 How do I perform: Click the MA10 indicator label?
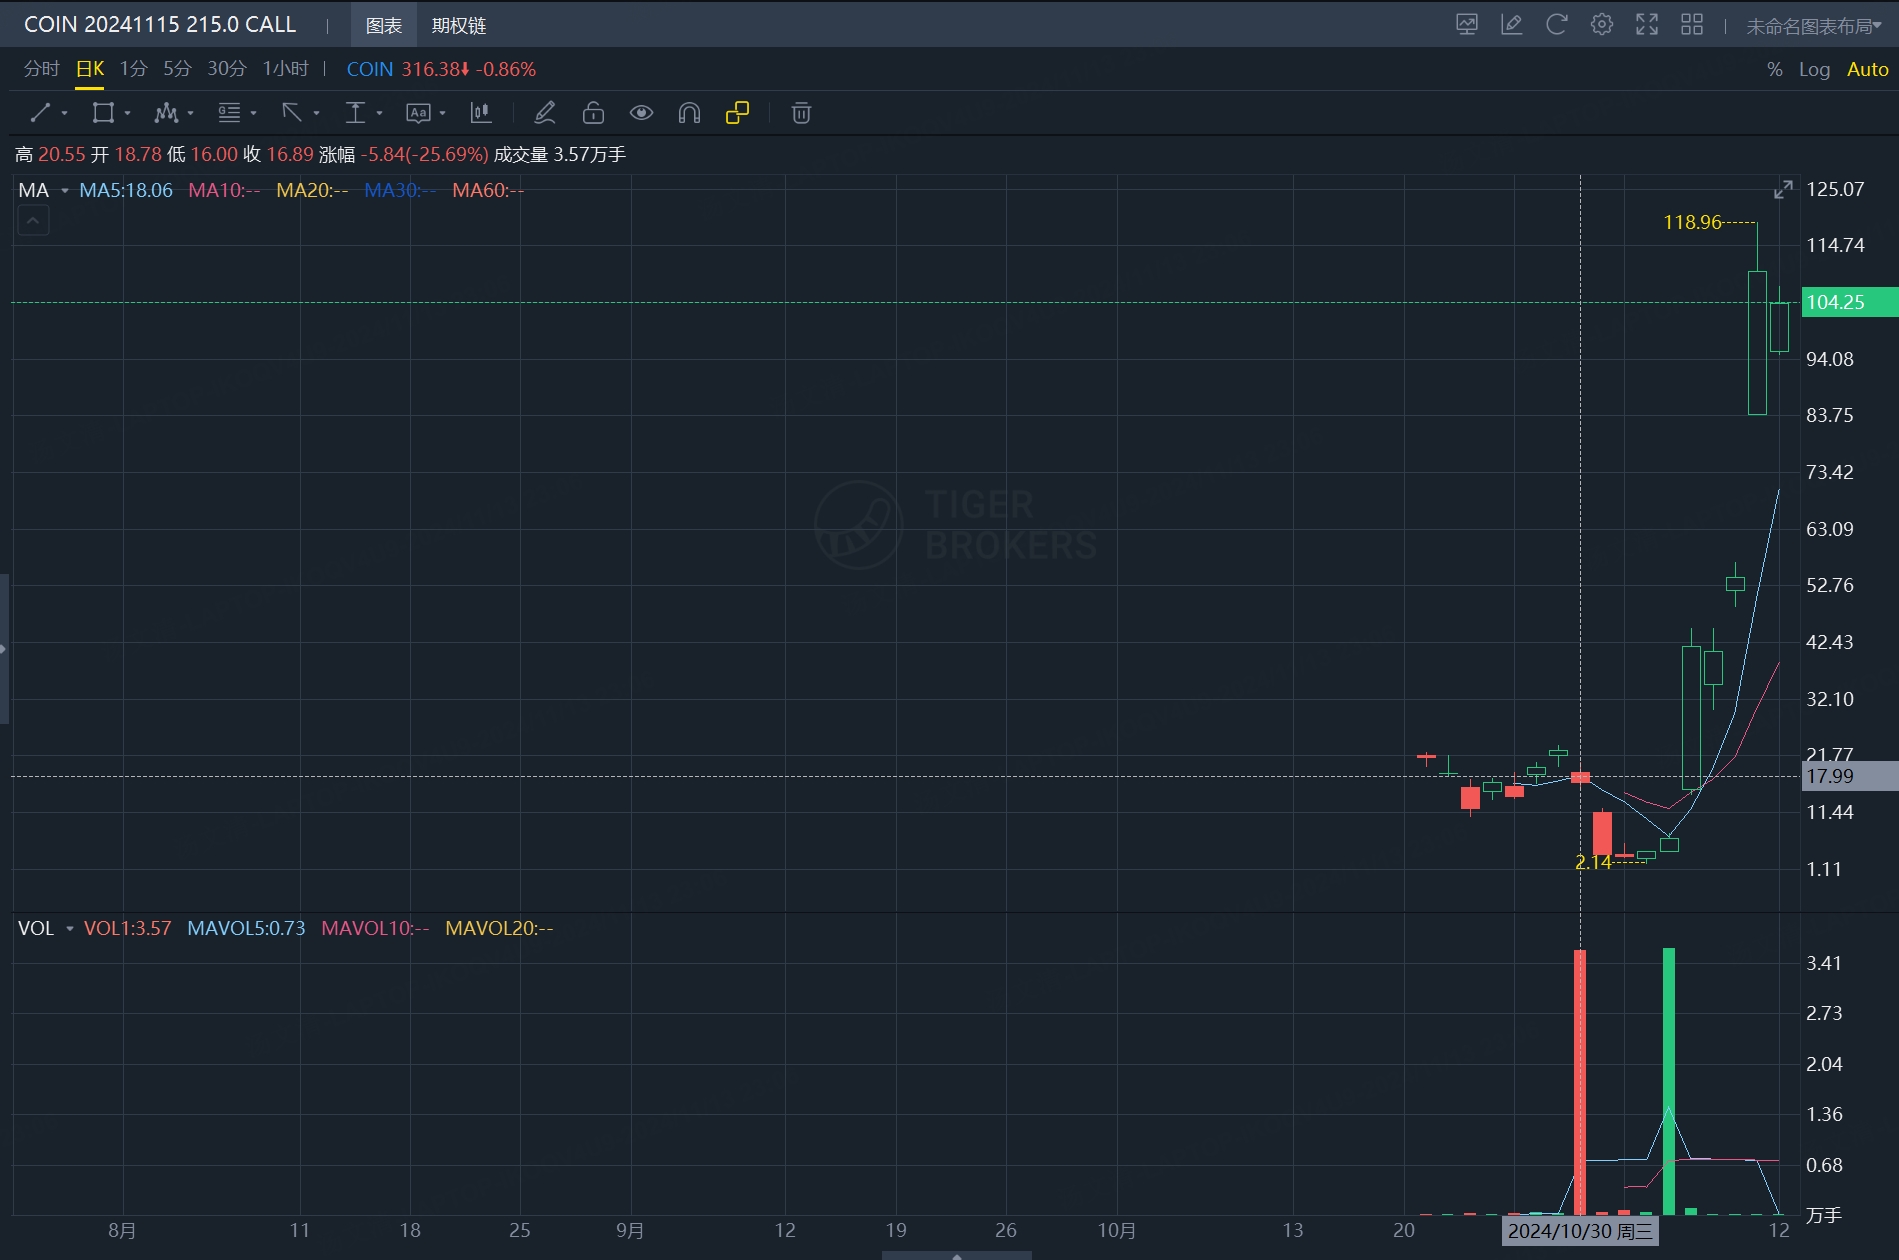[x=224, y=190]
